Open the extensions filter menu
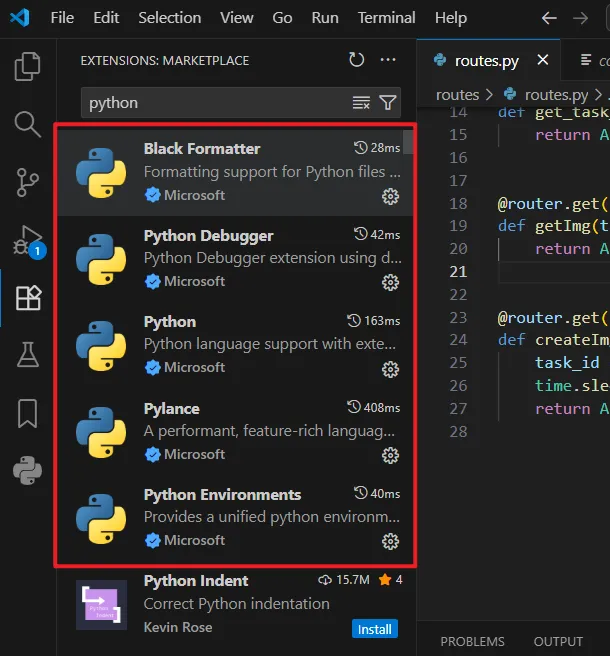 coord(387,102)
